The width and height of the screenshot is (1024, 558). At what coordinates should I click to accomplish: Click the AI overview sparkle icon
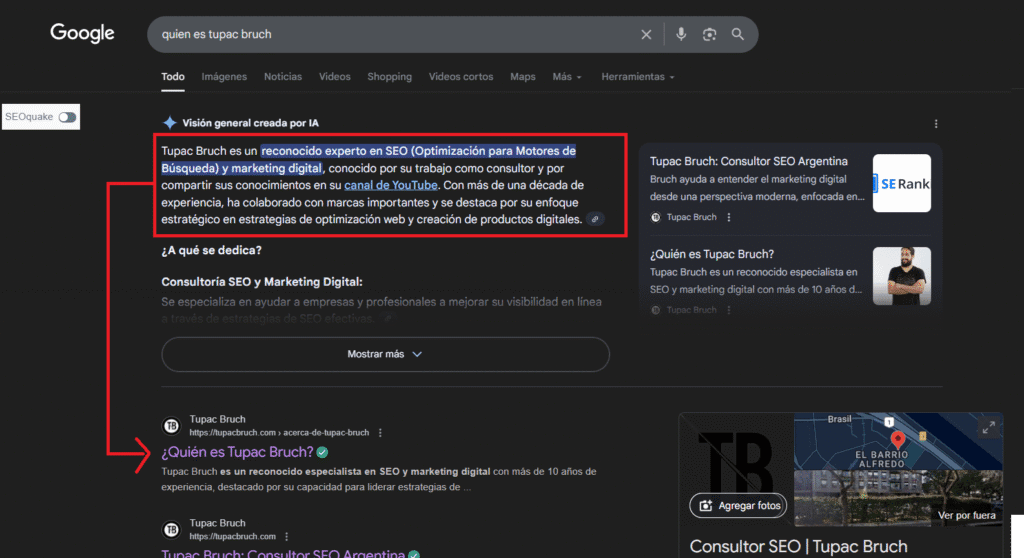point(169,123)
